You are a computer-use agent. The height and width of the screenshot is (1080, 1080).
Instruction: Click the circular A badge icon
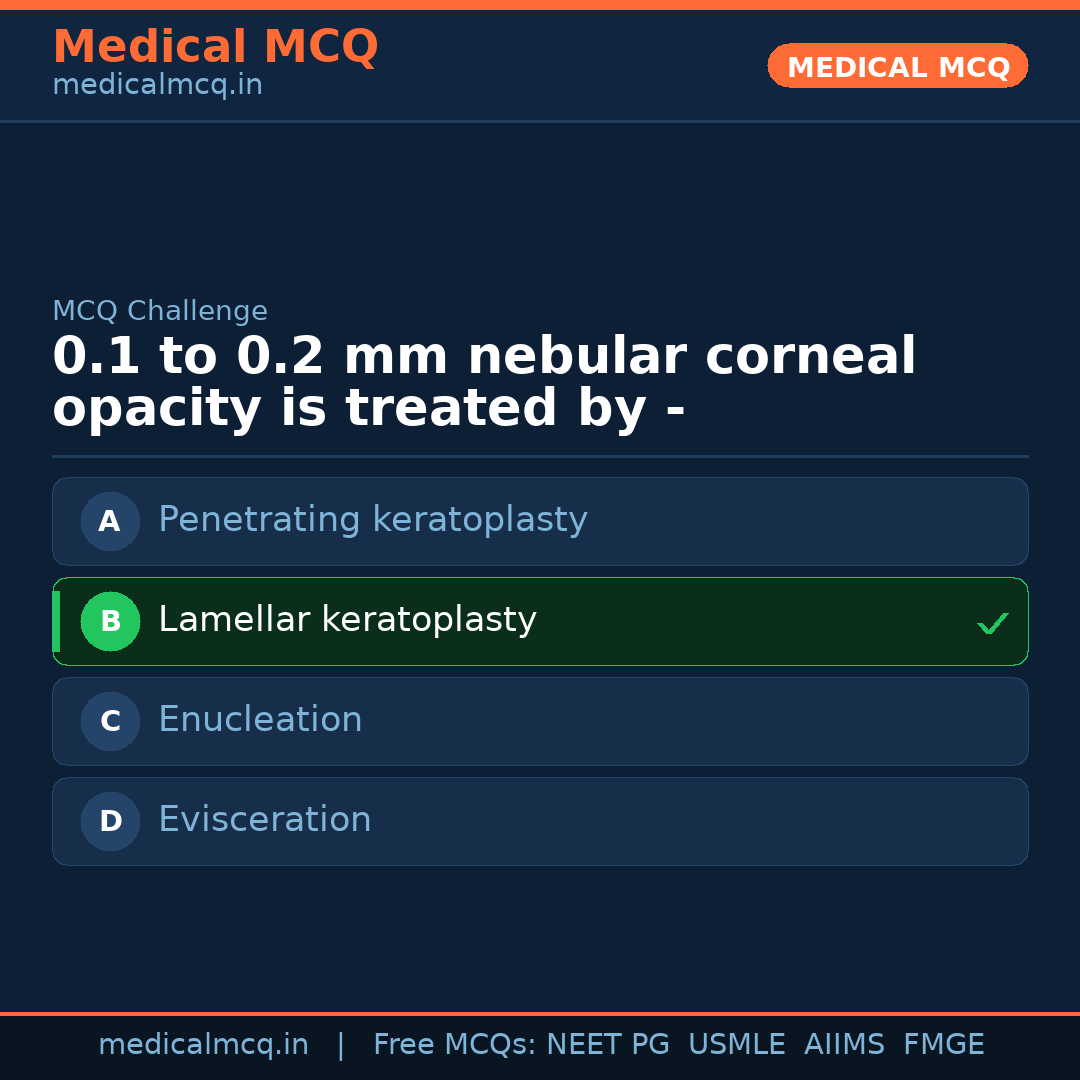tap(109, 521)
